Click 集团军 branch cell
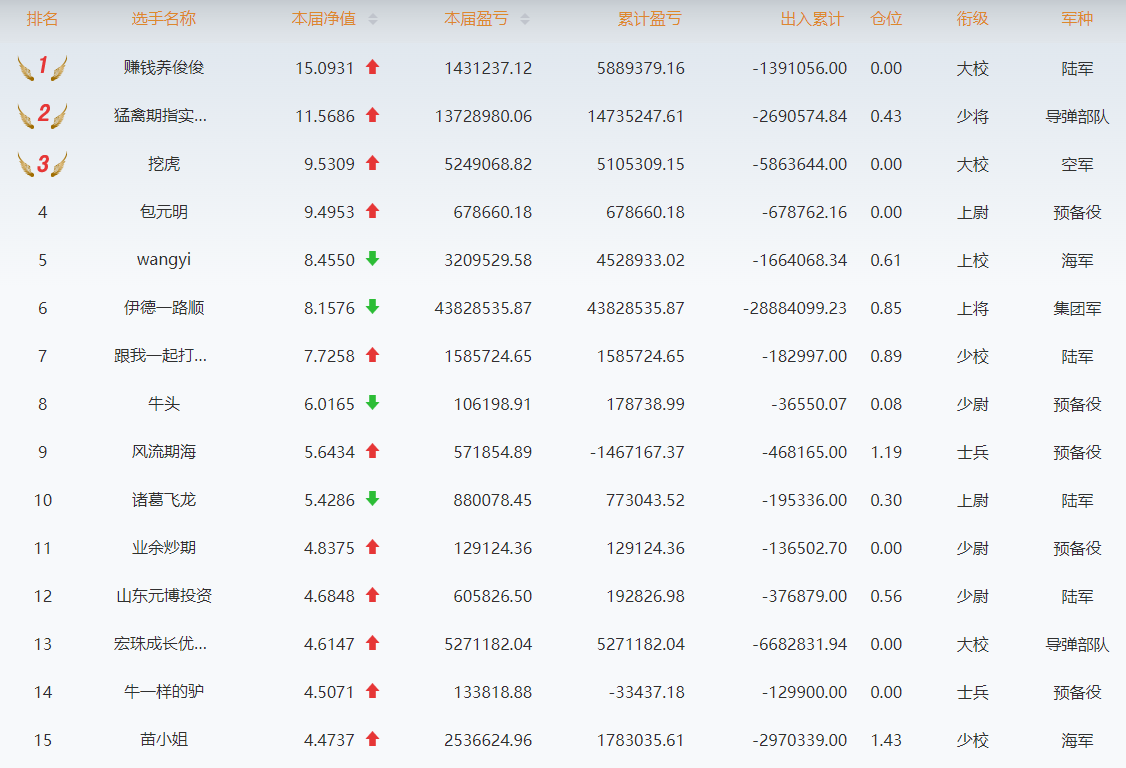The height and width of the screenshot is (768, 1126). coord(1077,309)
